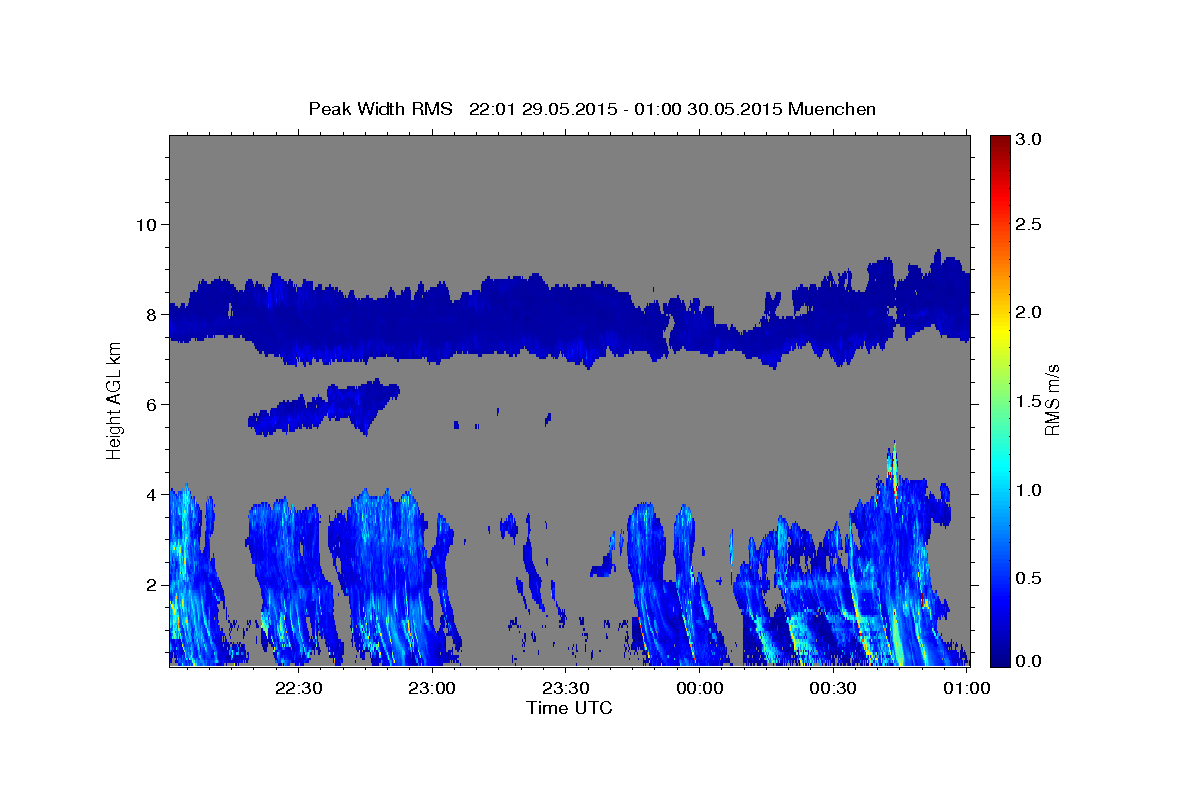Click the 1.5 colorbar value

tap(1030, 401)
